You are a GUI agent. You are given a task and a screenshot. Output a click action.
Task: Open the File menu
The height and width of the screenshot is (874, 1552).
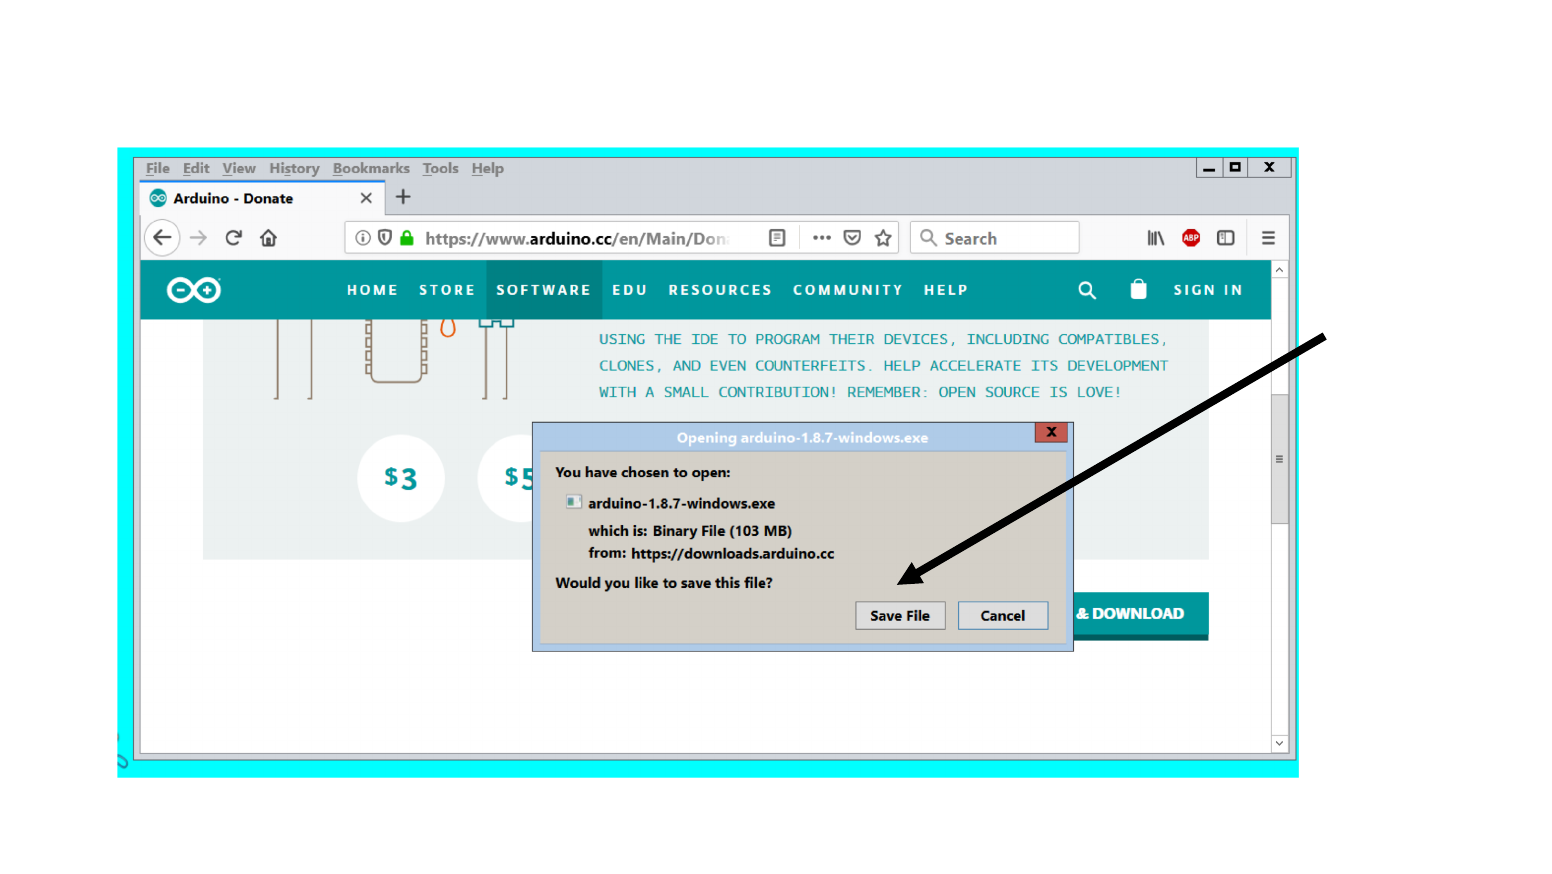click(x=158, y=168)
